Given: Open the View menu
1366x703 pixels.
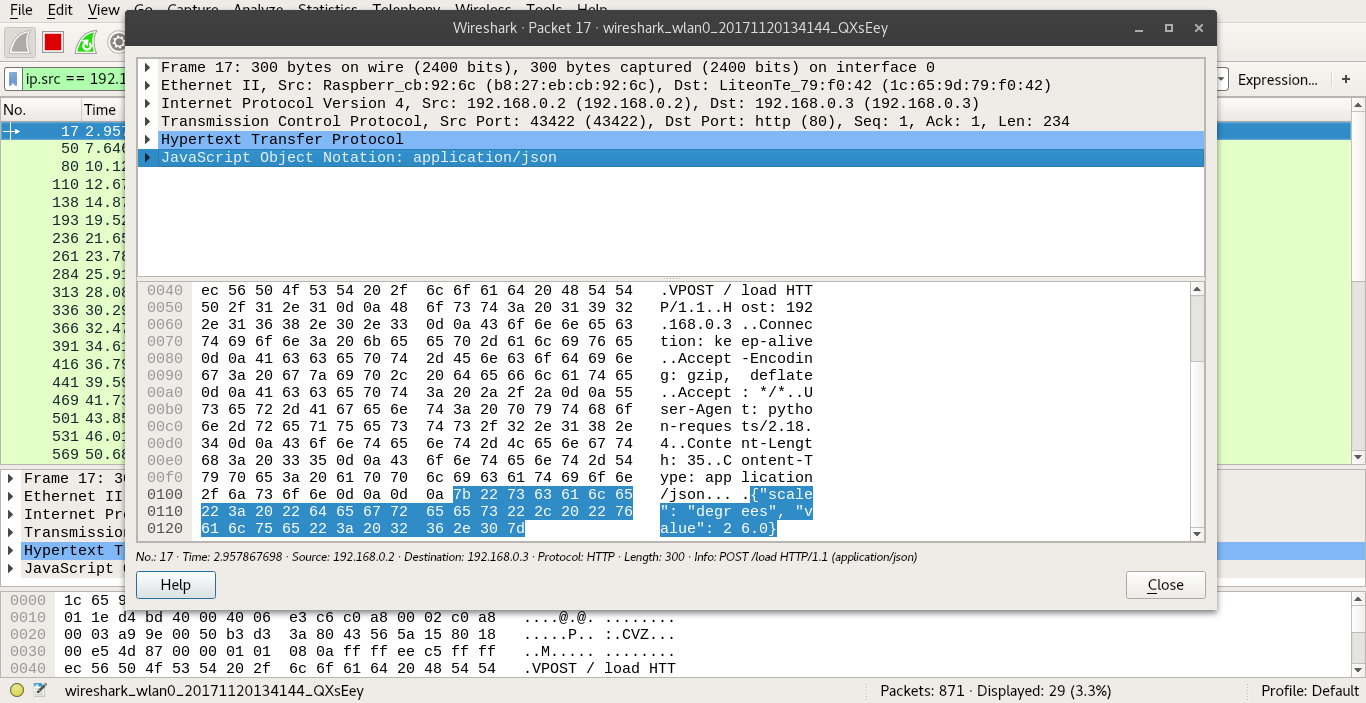Looking at the screenshot, I should [x=103, y=10].
